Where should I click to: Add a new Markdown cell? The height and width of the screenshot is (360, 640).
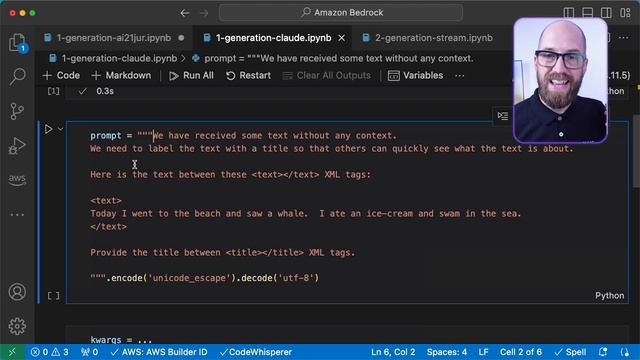(x=122, y=76)
